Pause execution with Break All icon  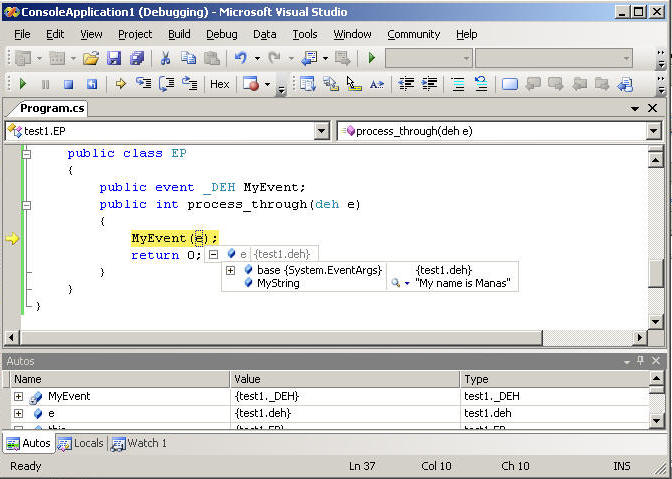(45, 85)
